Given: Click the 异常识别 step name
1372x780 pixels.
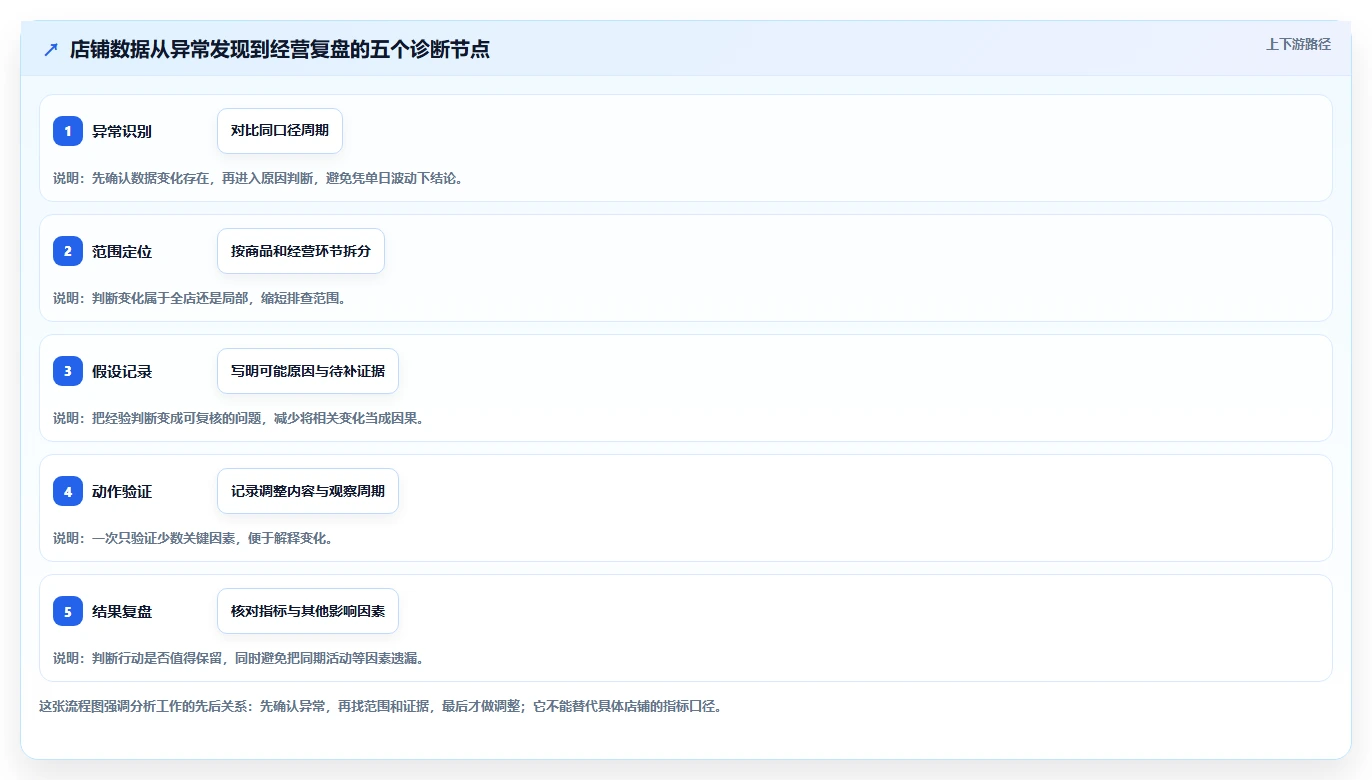Looking at the screenshot, I should click(x=122, y=131).
